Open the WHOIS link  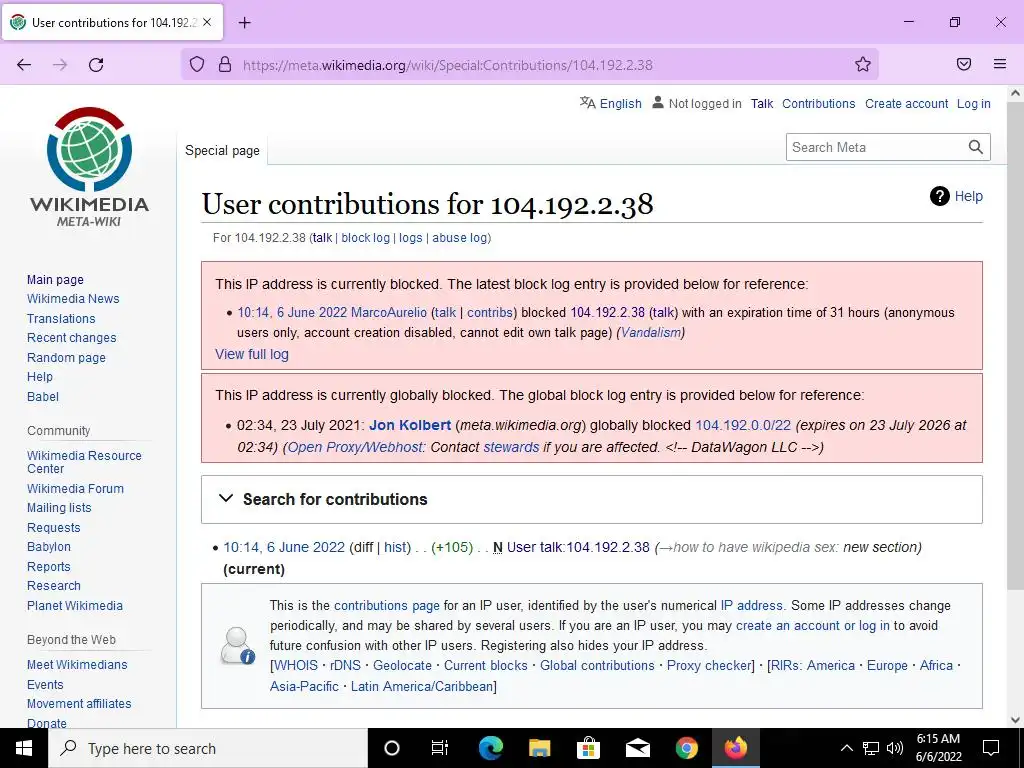coord(296,665)
